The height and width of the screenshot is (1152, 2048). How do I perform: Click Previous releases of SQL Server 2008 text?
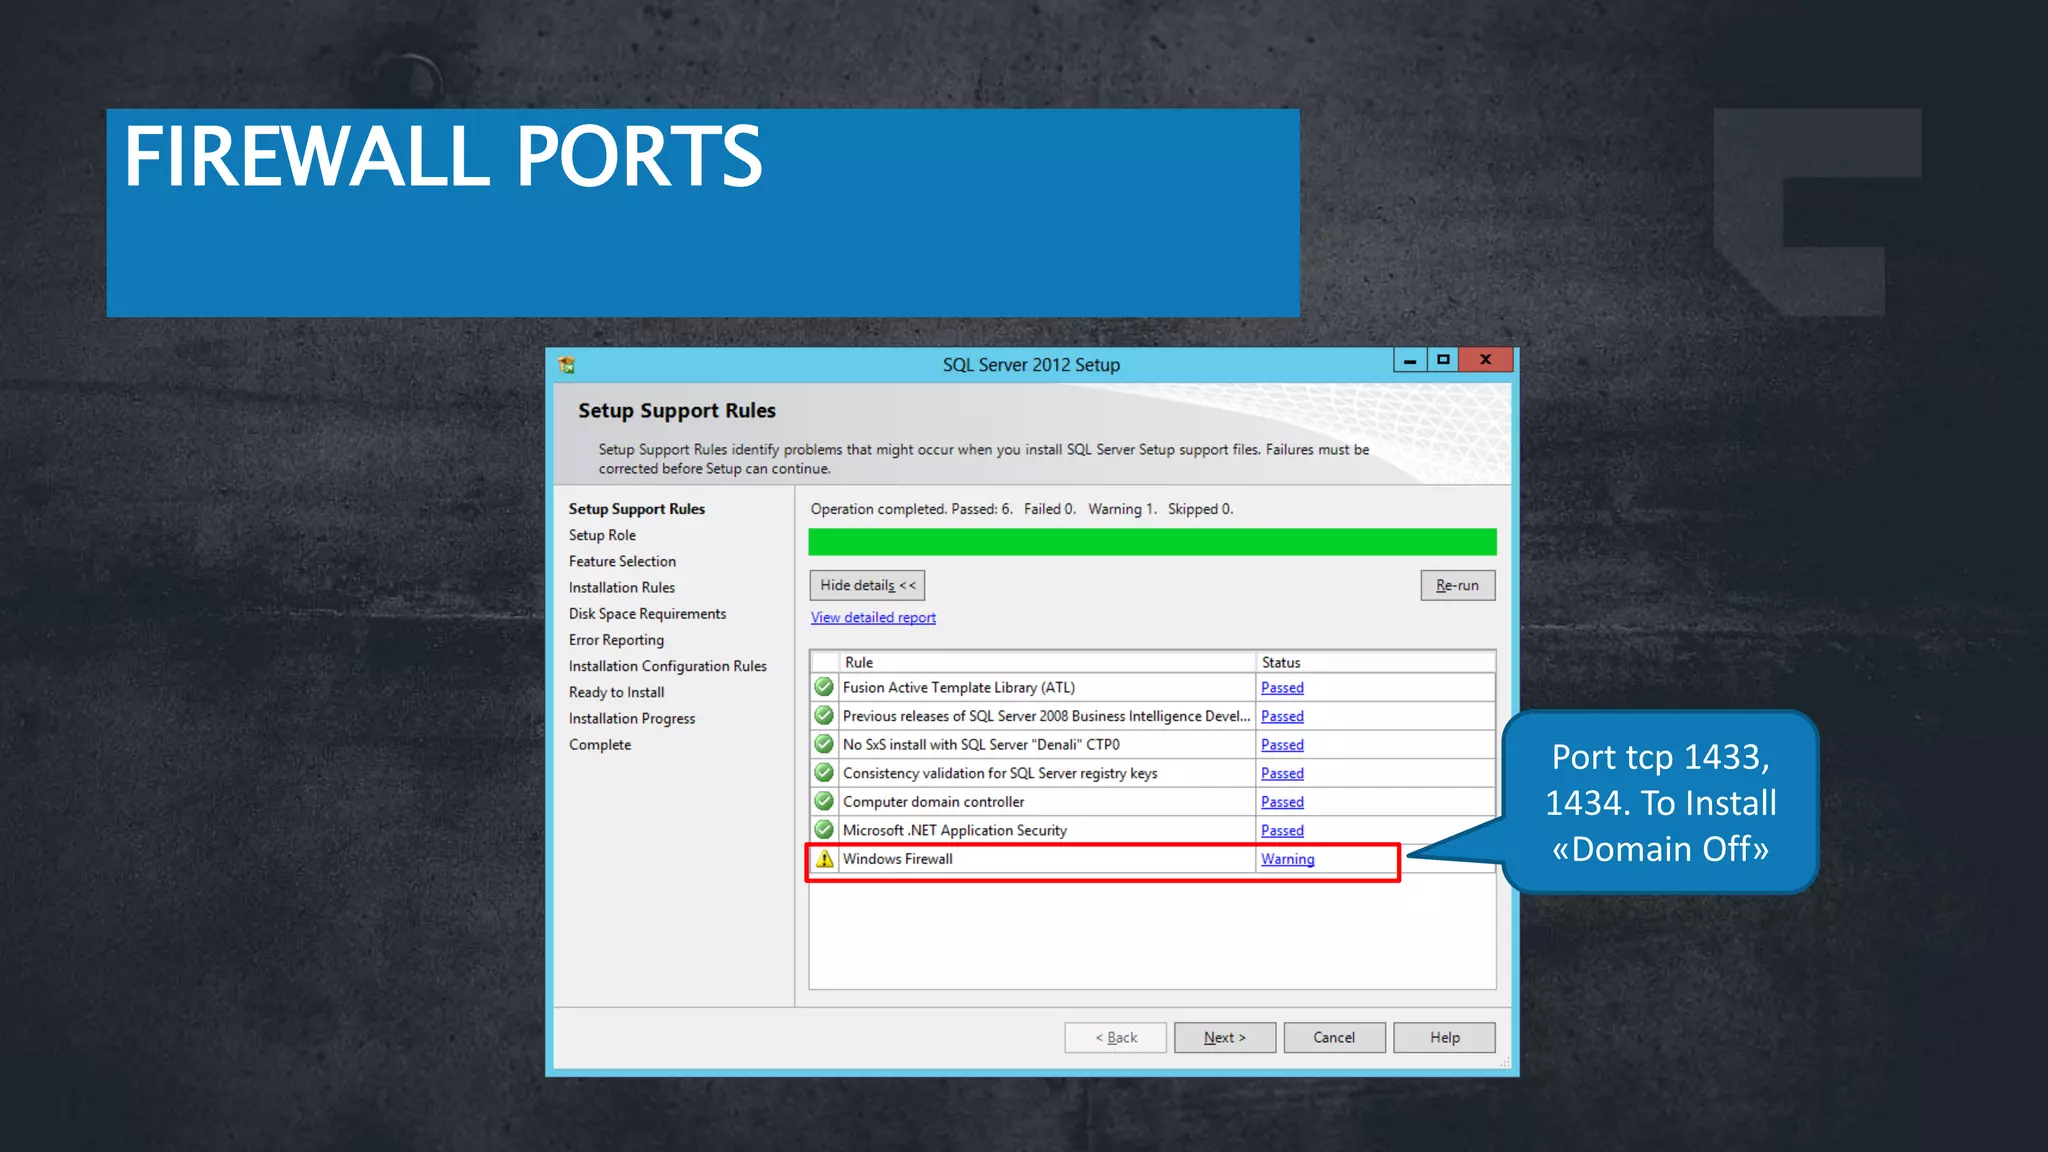click(x=1046, y=717)
